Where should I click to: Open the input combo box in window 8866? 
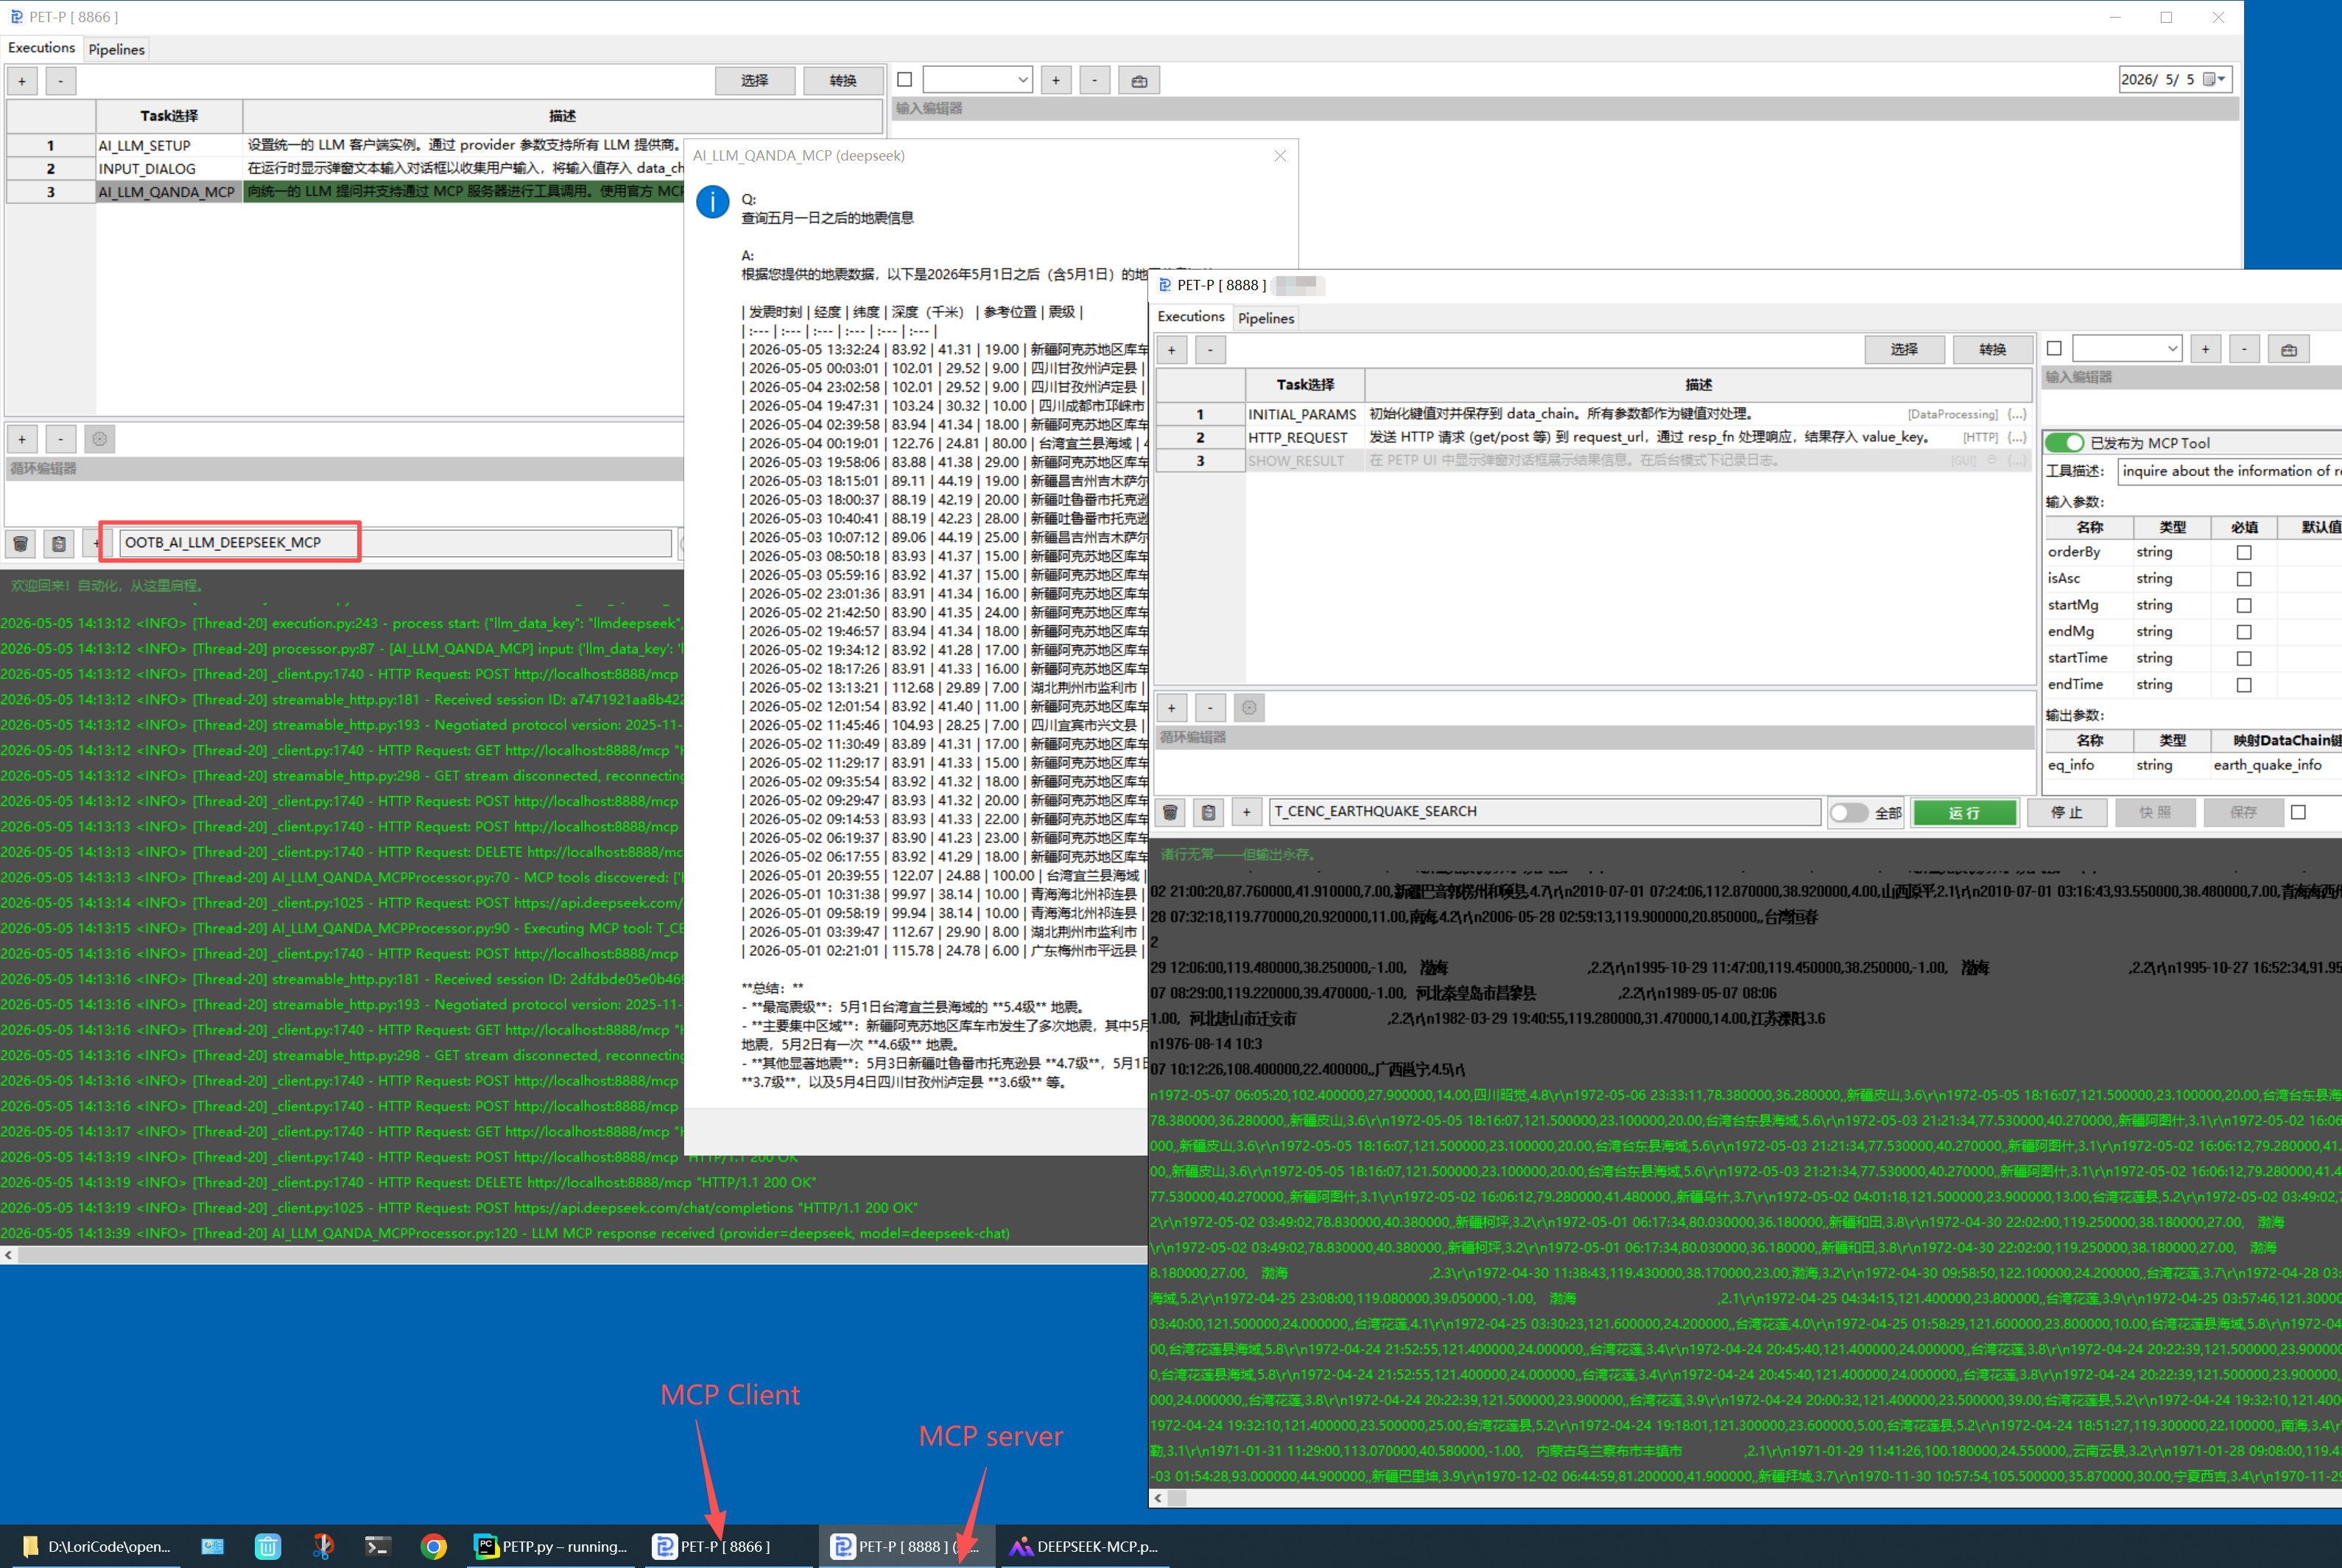[977, 80]
